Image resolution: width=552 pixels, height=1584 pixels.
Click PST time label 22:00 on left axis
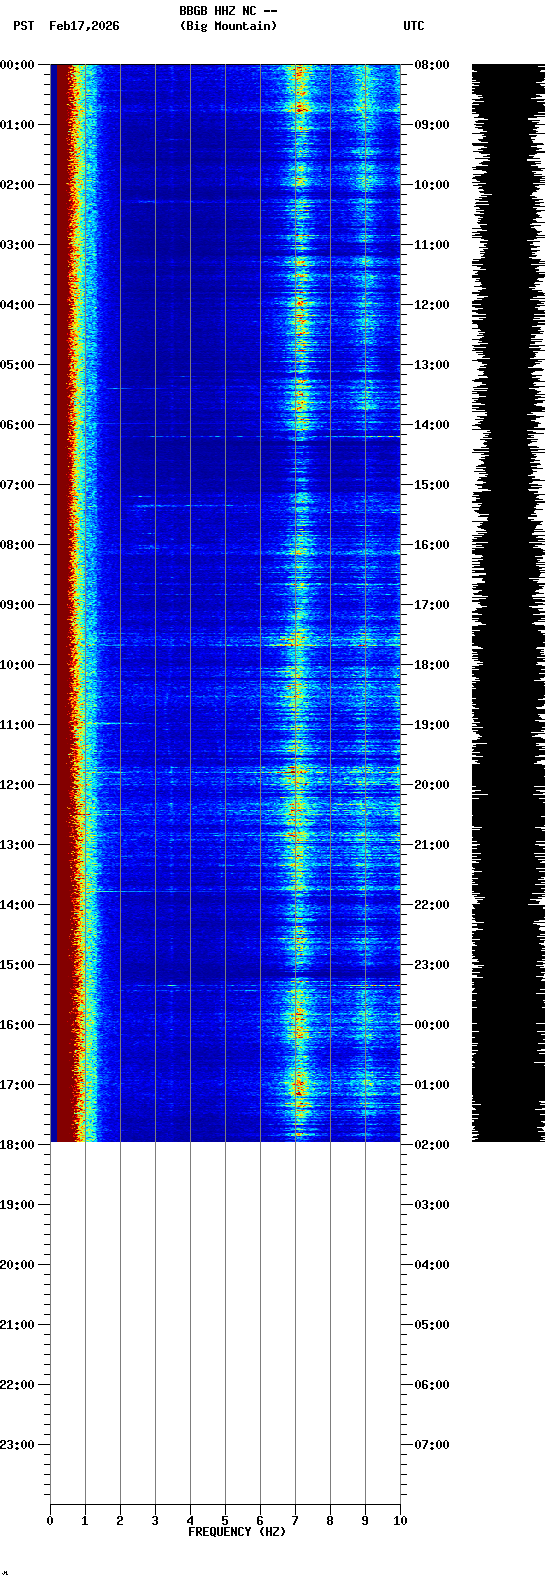coord(18,1385)
